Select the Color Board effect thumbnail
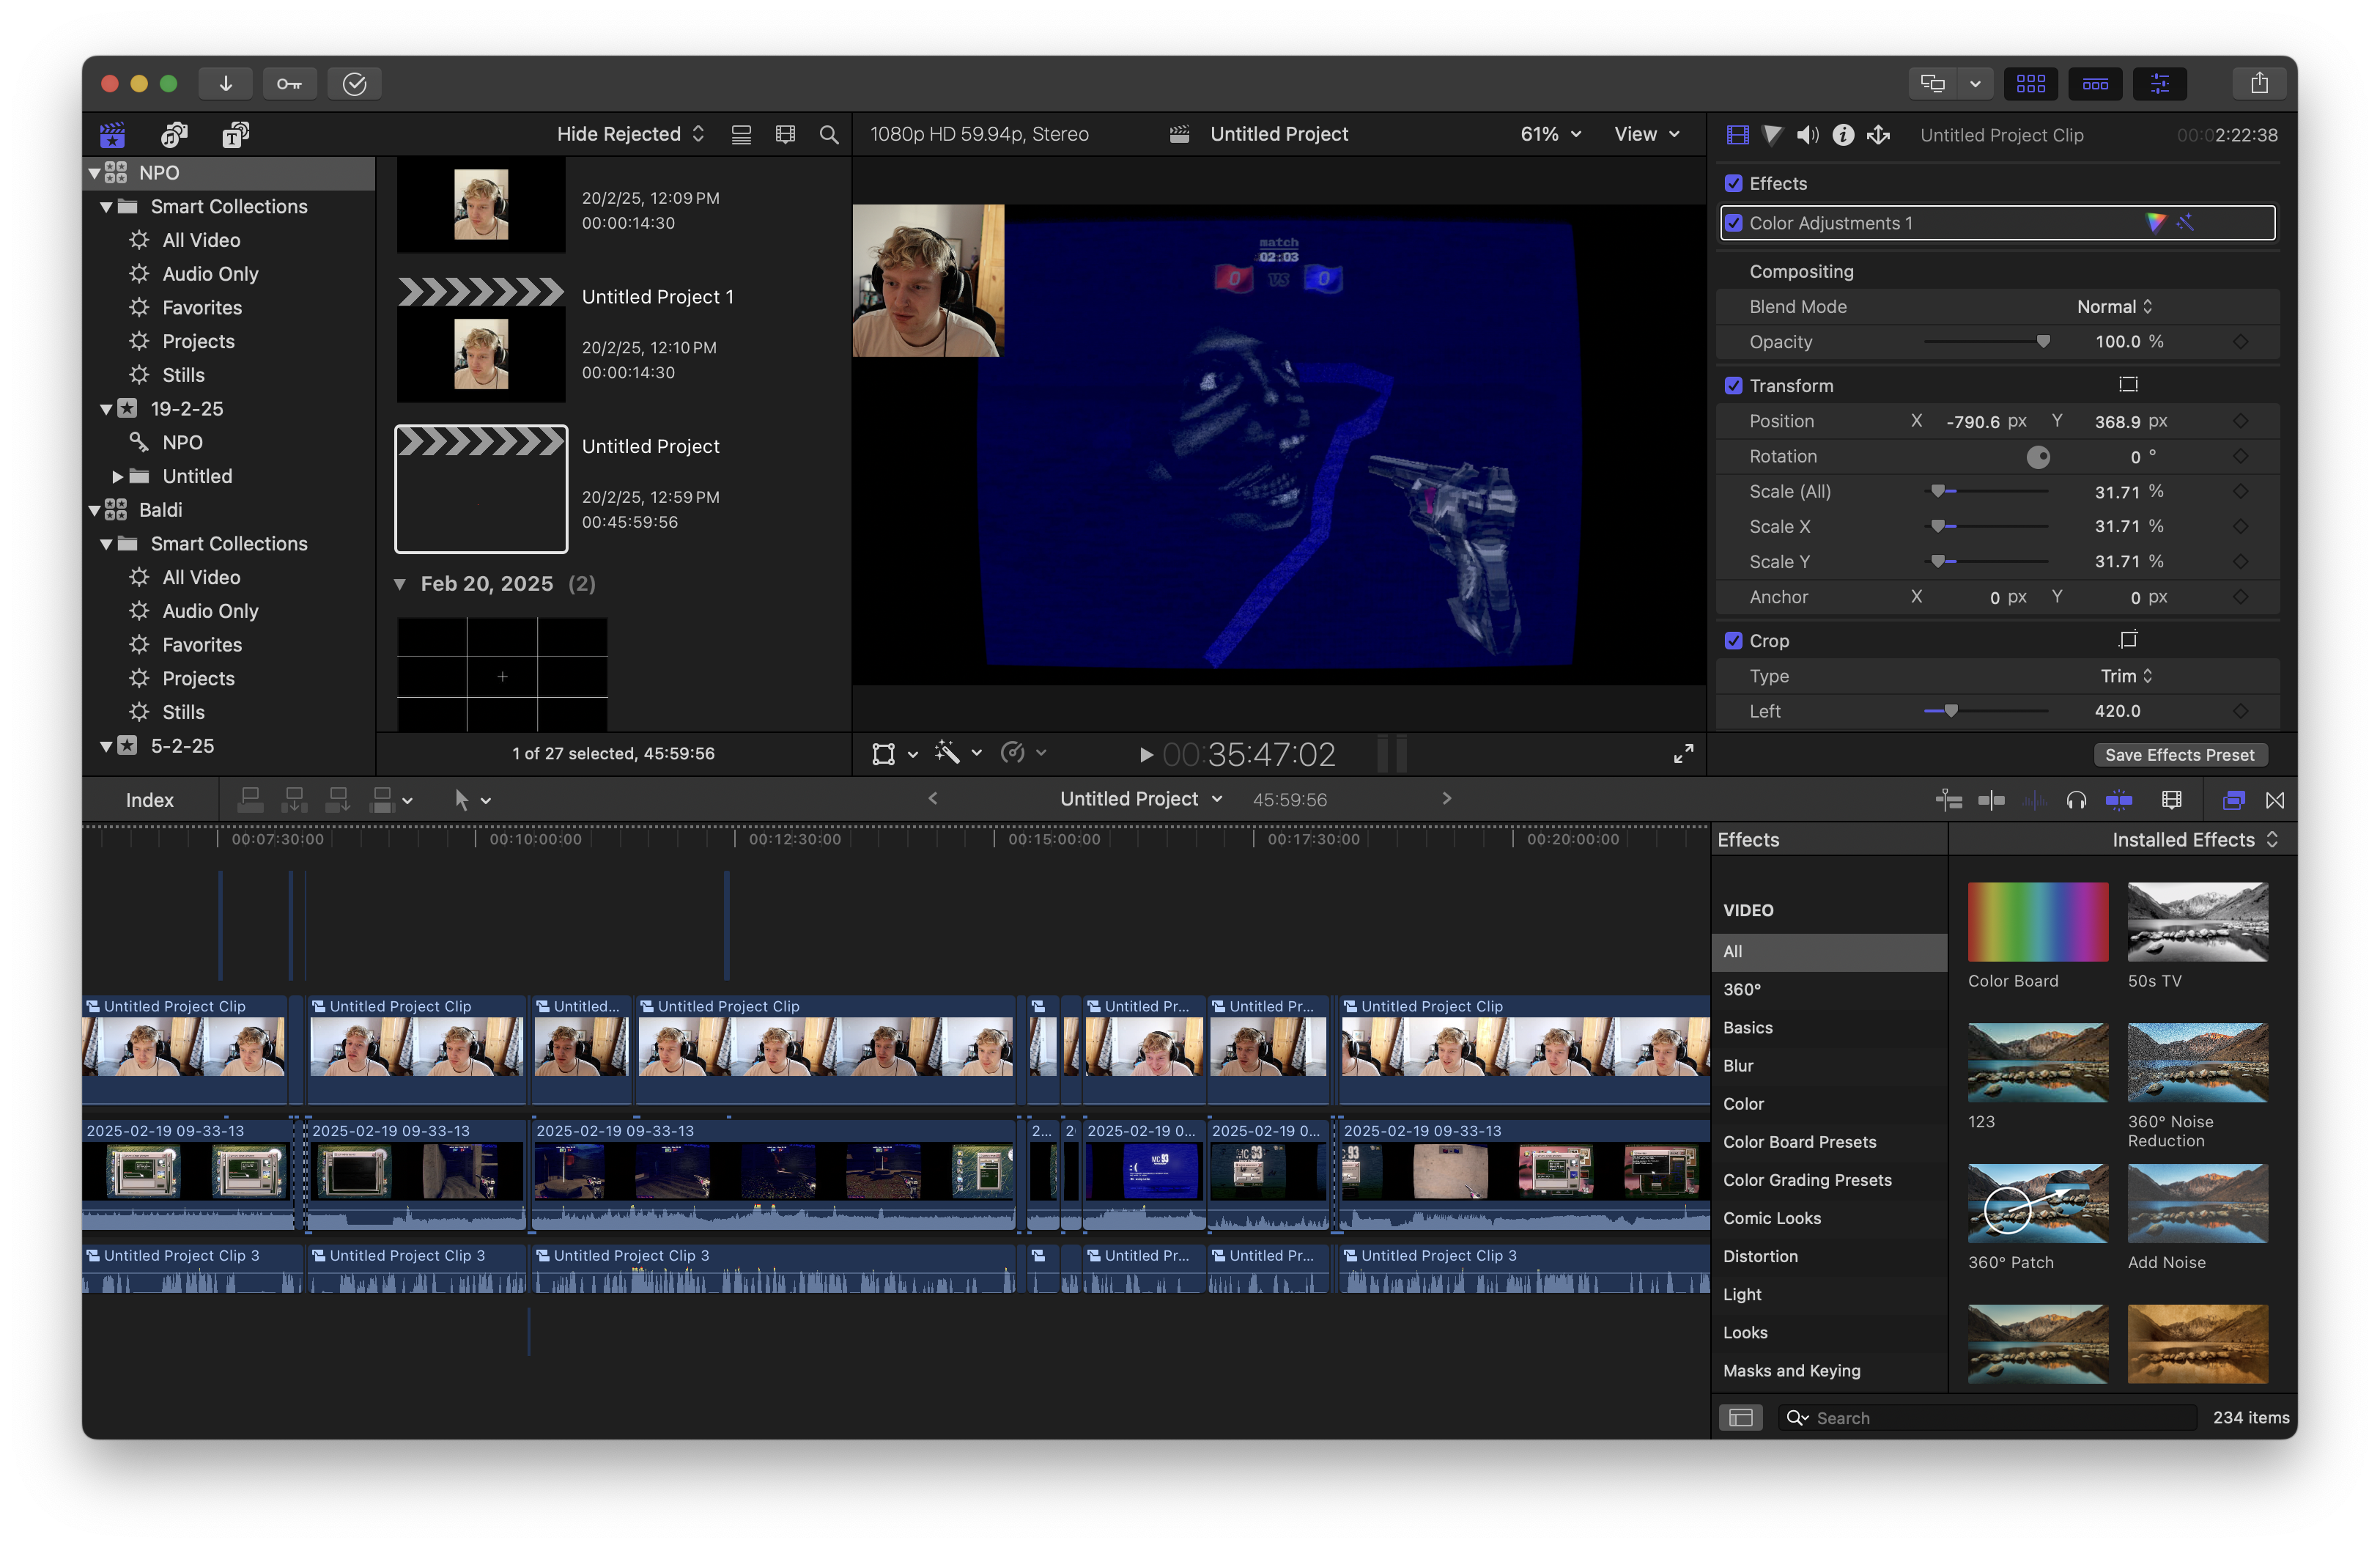The width and height of the screenshot is (2380, 1548). tap(2037, 922)
